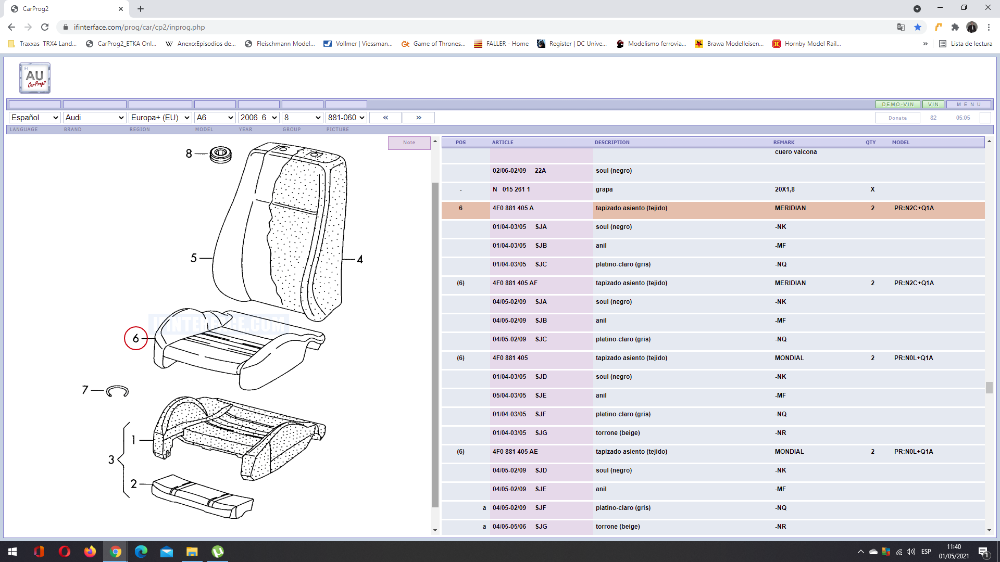Bookmark this page with the star icon
Screen dimensions: 1000x562
[918, 27]
